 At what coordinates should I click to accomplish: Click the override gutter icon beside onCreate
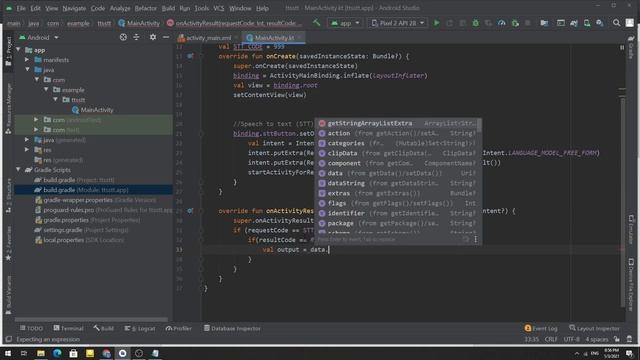coord(190,56)
